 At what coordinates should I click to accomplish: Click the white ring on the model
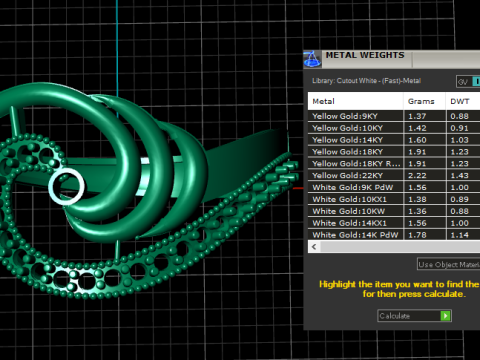click(x=67, y=187)
